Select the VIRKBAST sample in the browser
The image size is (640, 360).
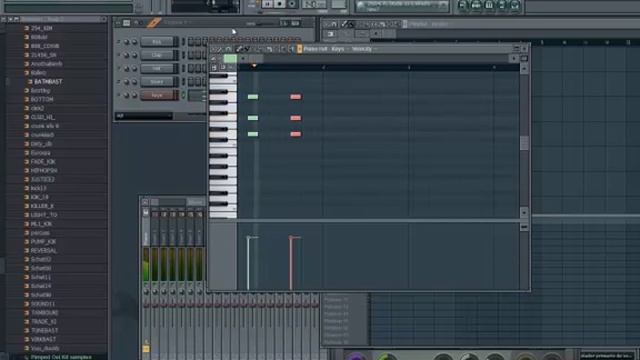(x=43, y=339)
